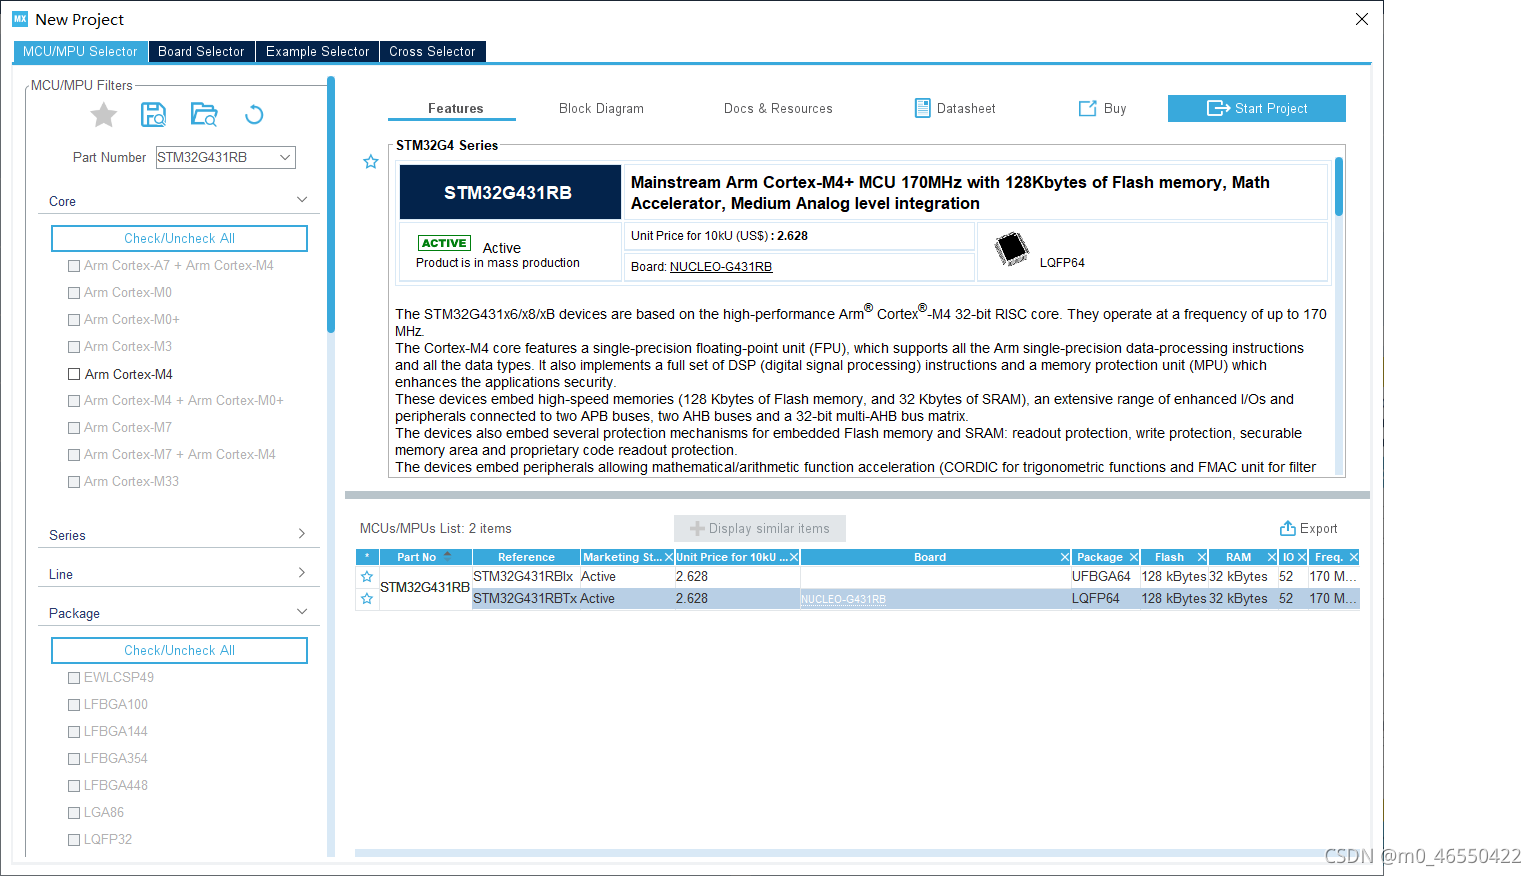
Task: Close the Unit Price column
Action: coord(794,557)
